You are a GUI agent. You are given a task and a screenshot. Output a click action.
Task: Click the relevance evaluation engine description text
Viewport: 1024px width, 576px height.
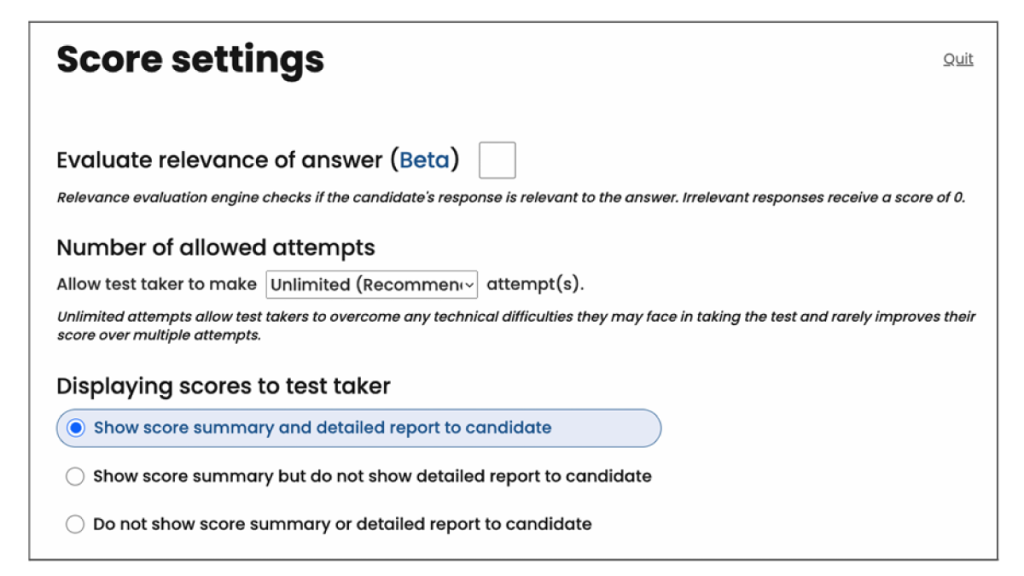click(510, 198)
